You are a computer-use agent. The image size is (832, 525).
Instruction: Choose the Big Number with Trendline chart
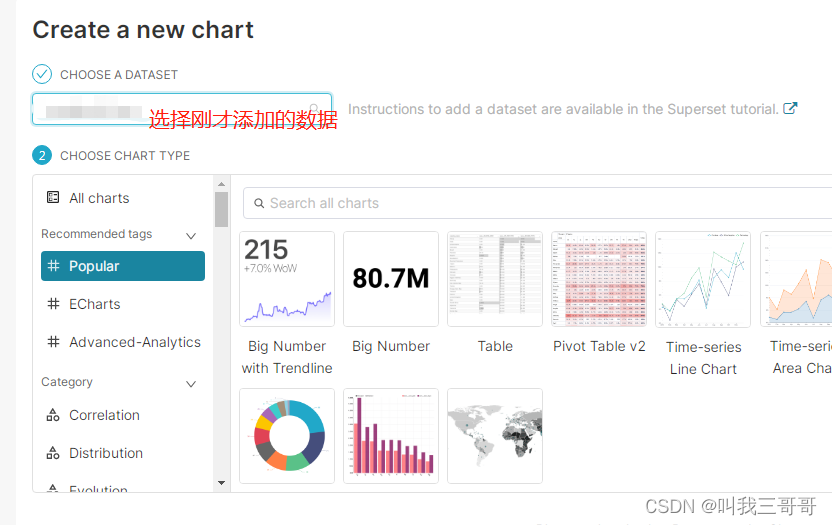click(x=287, y=279)
